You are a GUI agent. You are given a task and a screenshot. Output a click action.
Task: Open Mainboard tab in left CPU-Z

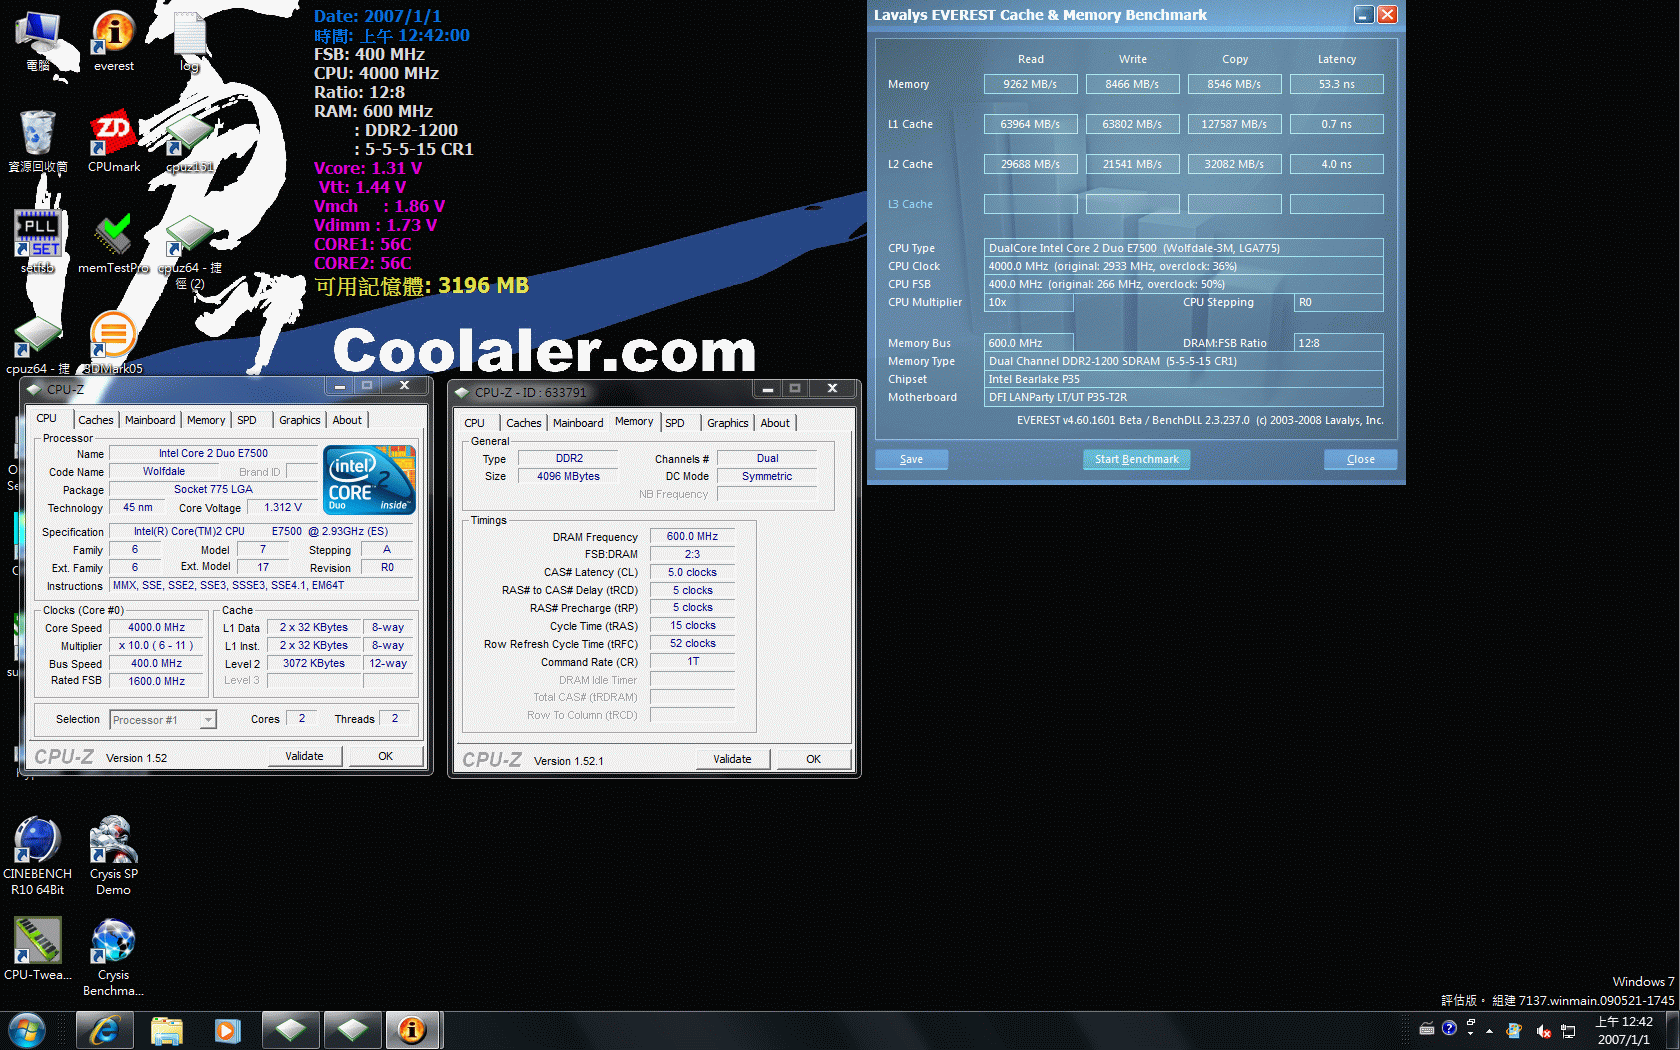(150, 420)
